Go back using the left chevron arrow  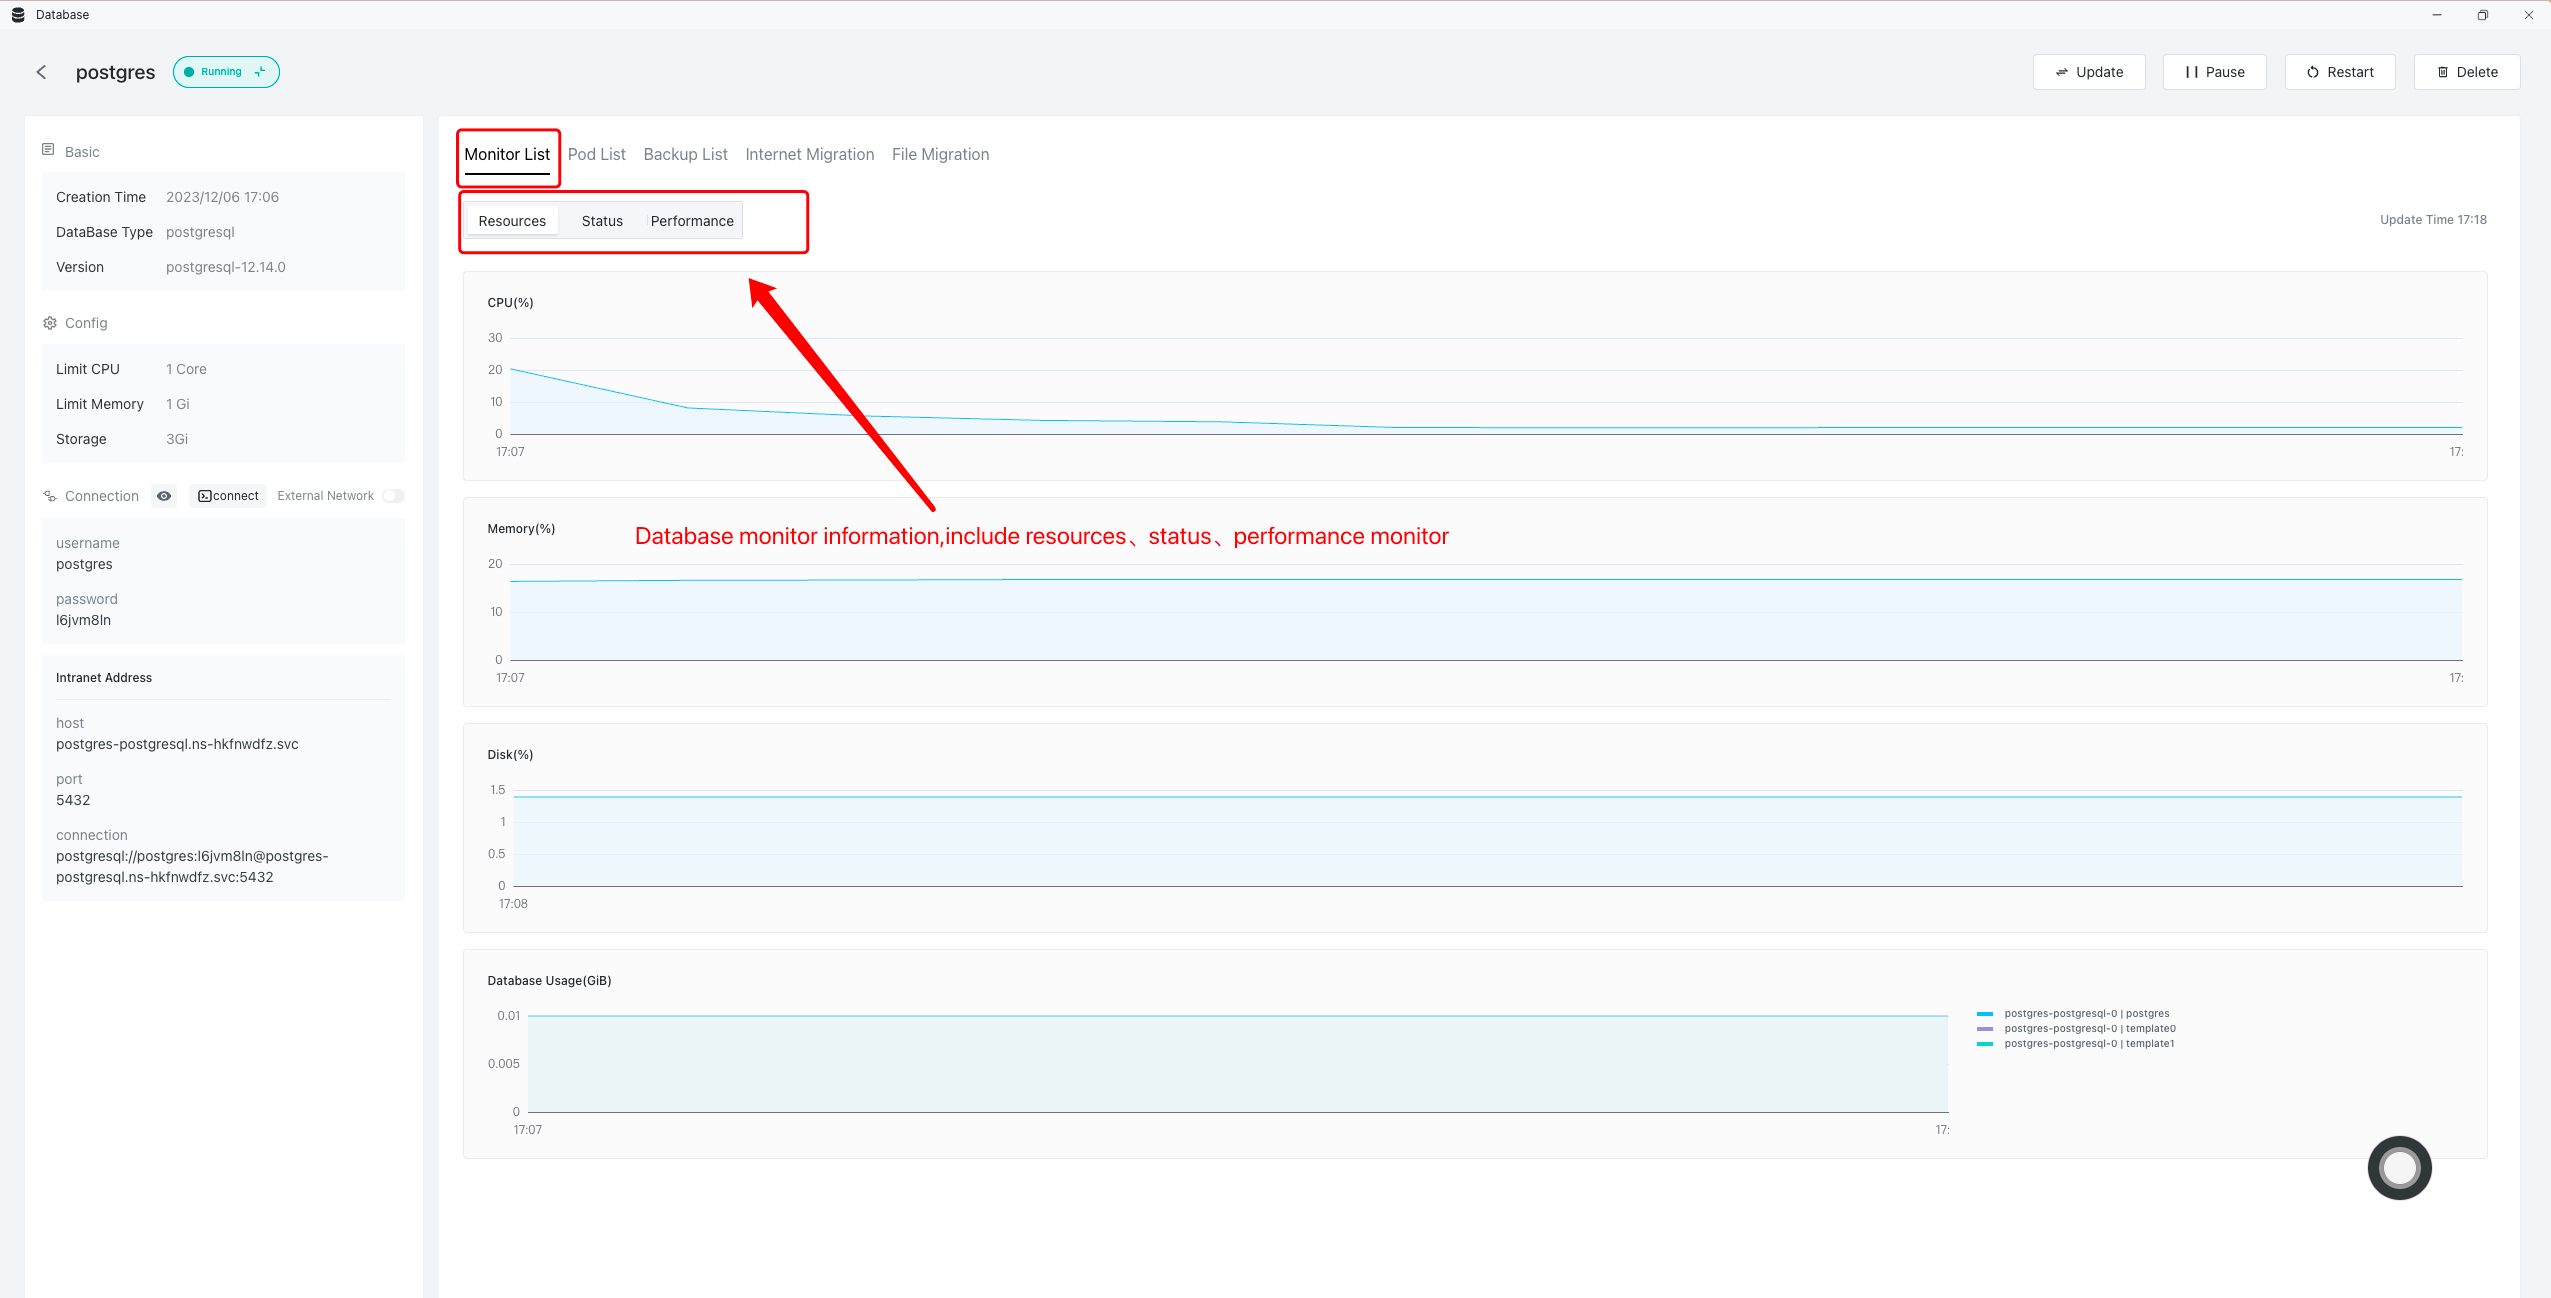pos(41,72)
